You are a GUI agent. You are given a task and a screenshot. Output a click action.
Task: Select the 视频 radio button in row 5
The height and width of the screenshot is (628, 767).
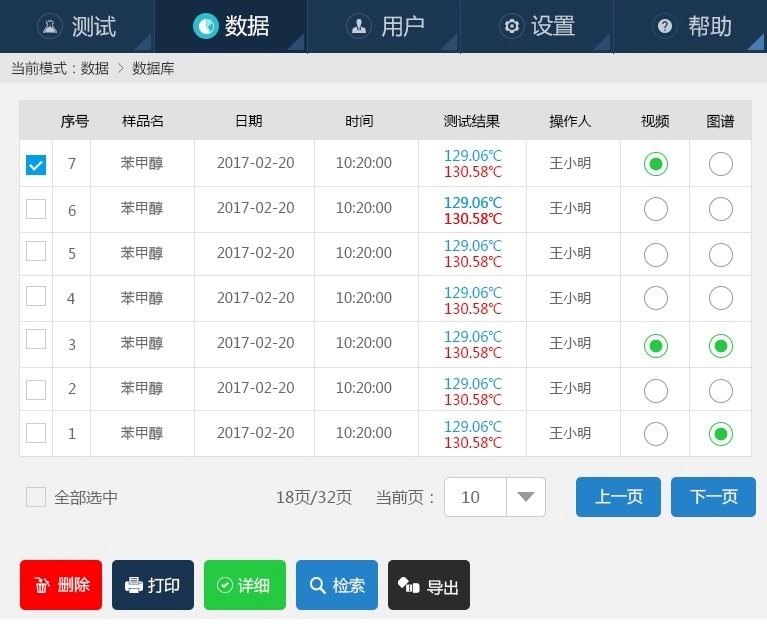coord(655,254)
